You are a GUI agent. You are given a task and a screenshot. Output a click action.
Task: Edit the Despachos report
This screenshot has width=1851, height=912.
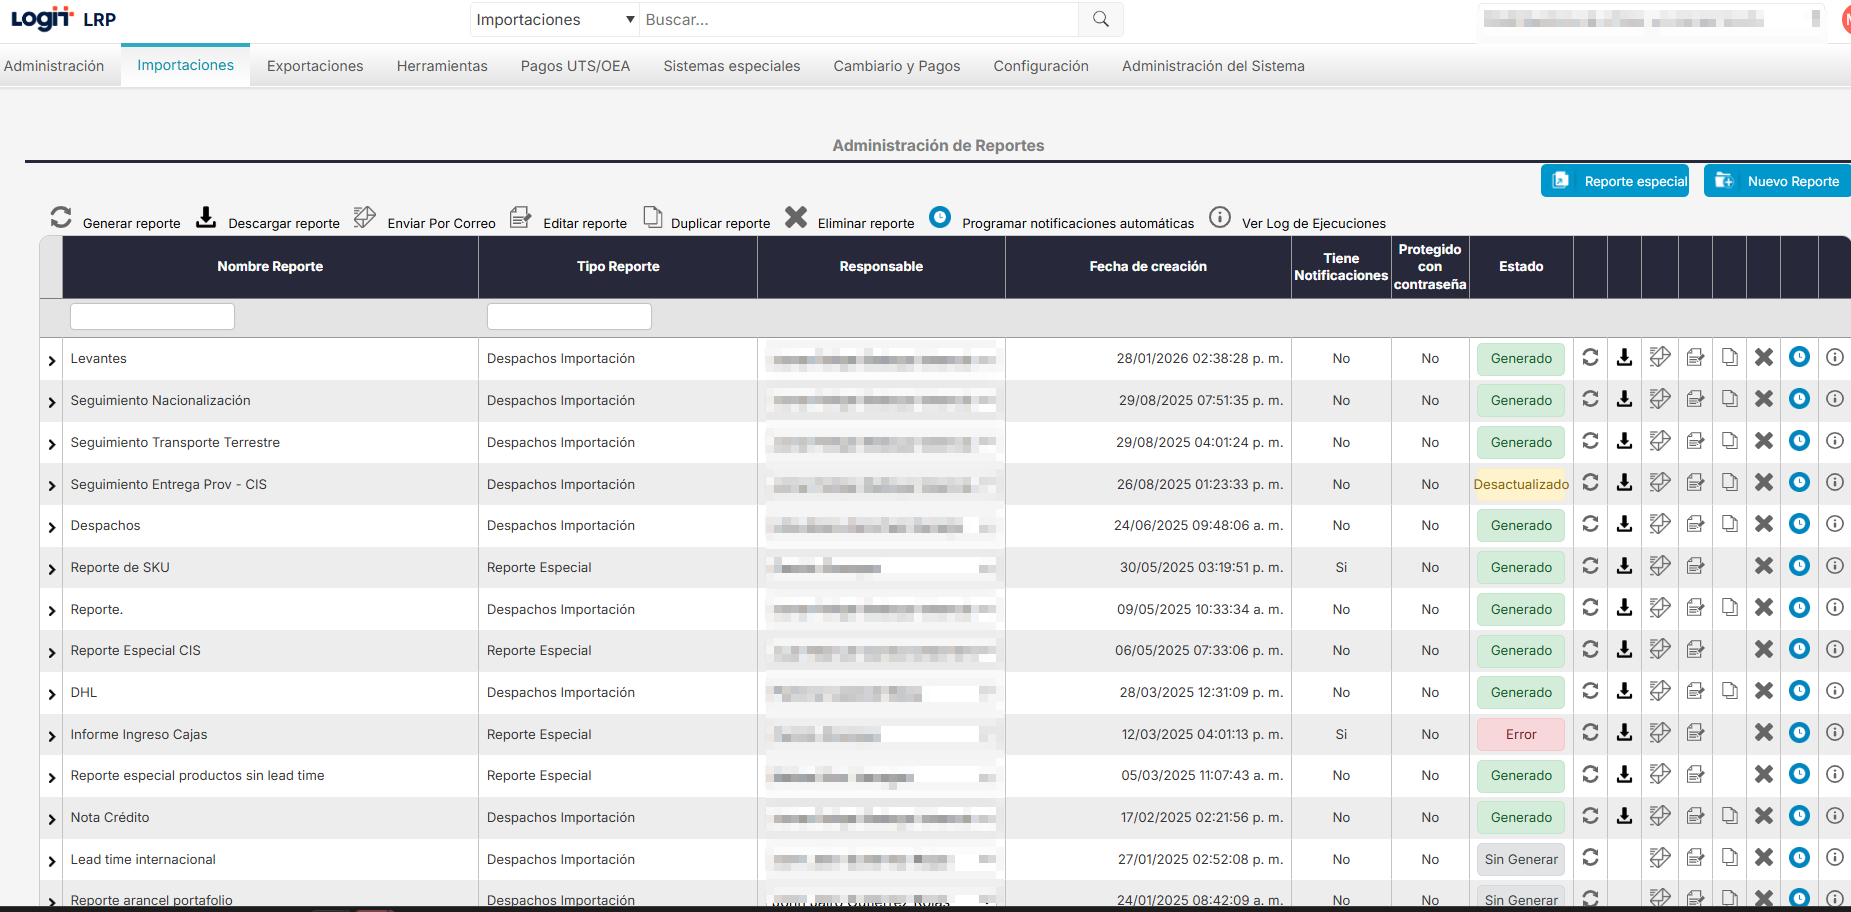click(1695, 525)
